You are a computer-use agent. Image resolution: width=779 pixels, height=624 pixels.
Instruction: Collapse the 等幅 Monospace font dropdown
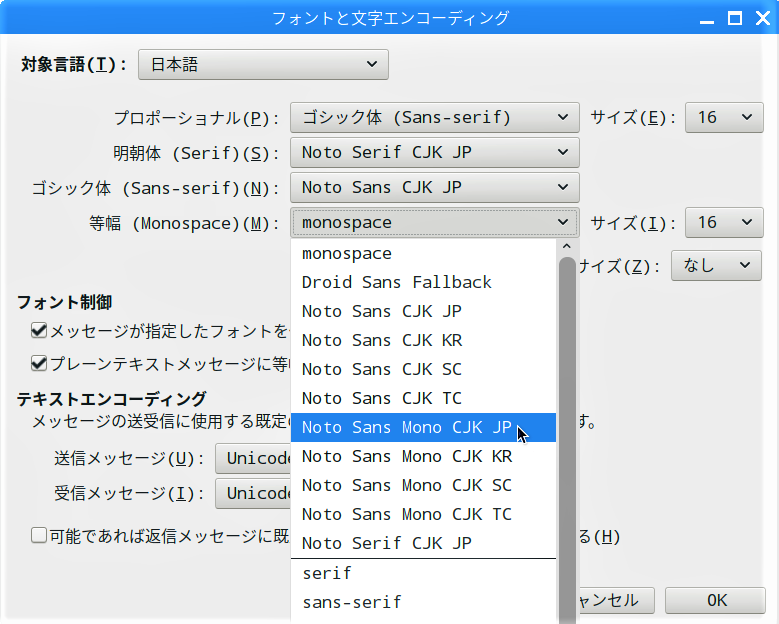[x=435, y=223]
